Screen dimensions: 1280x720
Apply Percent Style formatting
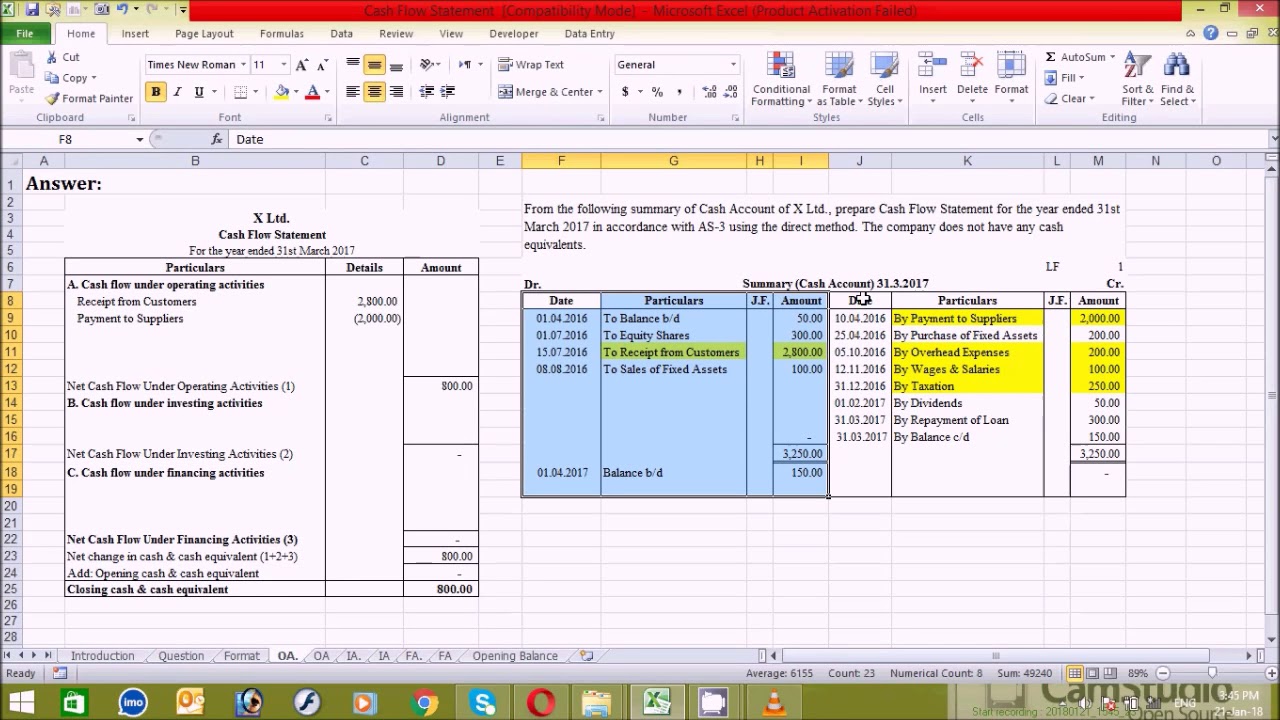pyautogui.click(x=657, y=91)
